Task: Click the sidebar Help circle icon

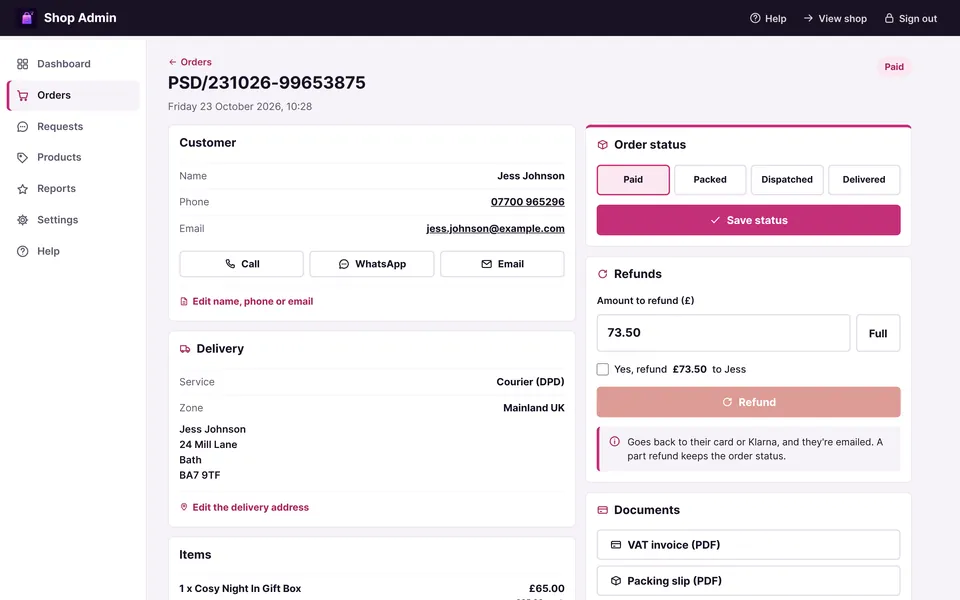Action: click(23, 251)
